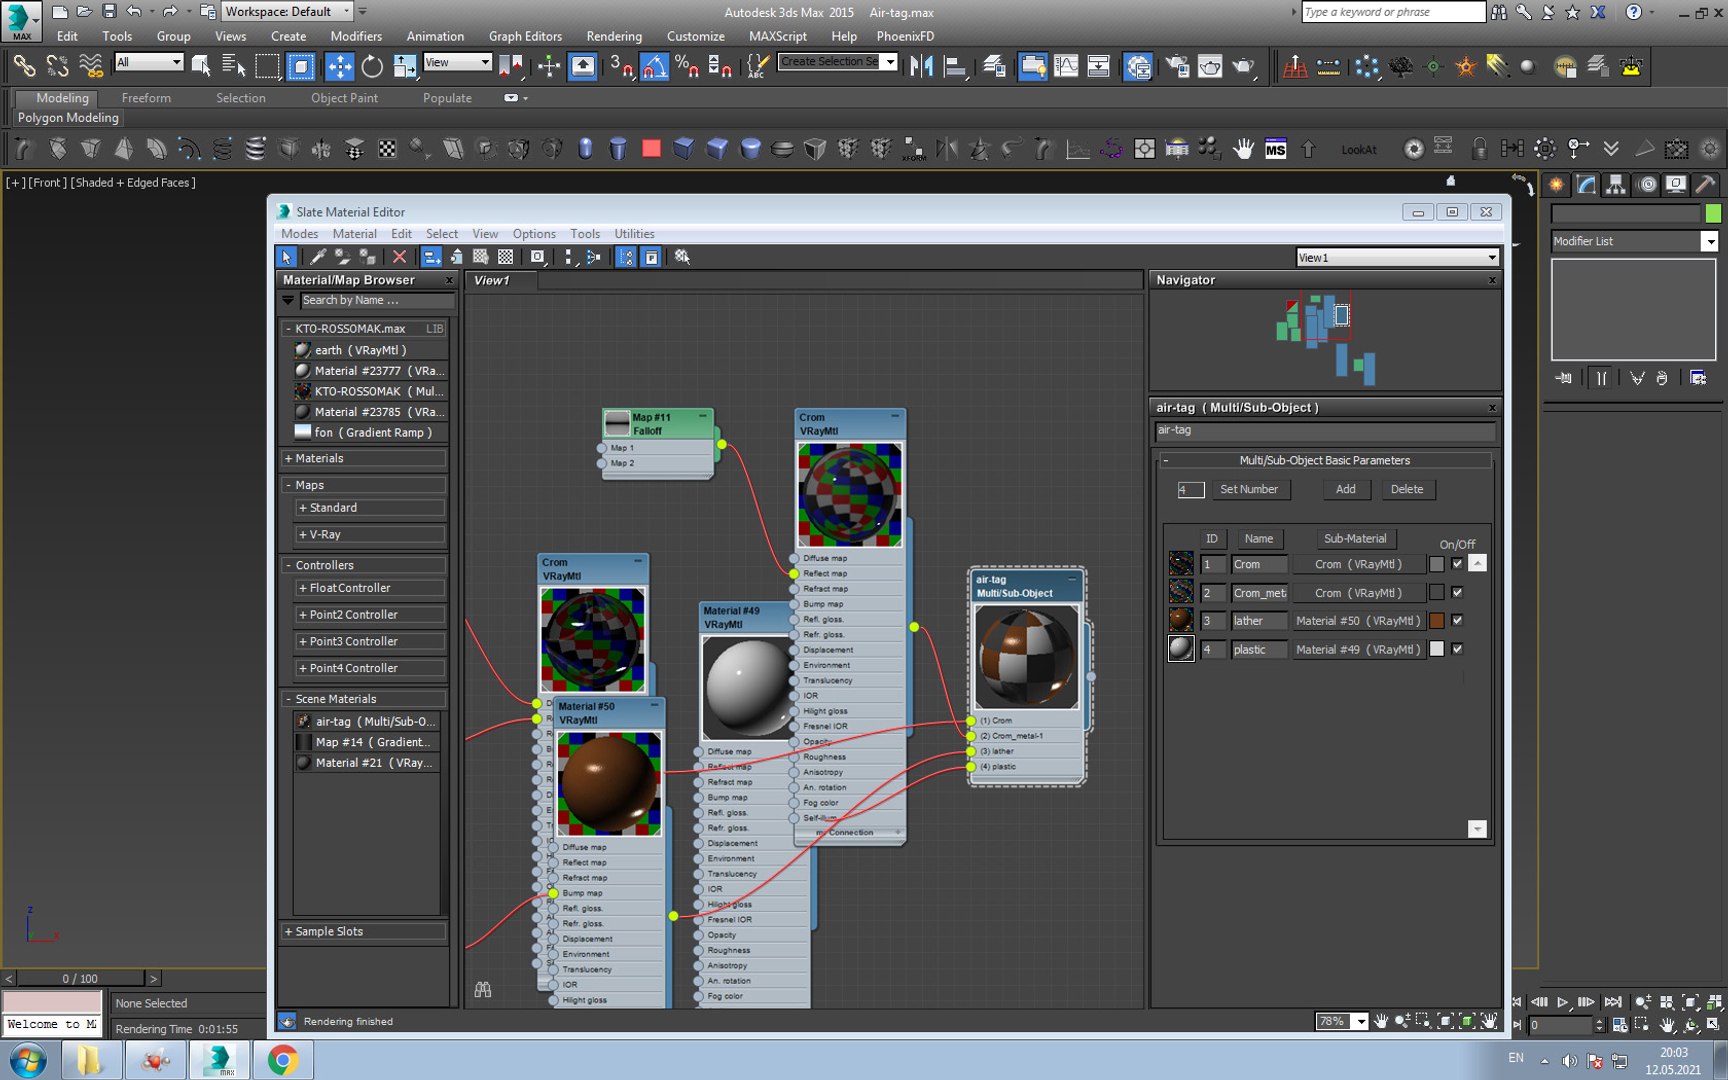
Task: Click the Lay Out Children icon
Action: point(593,257)
